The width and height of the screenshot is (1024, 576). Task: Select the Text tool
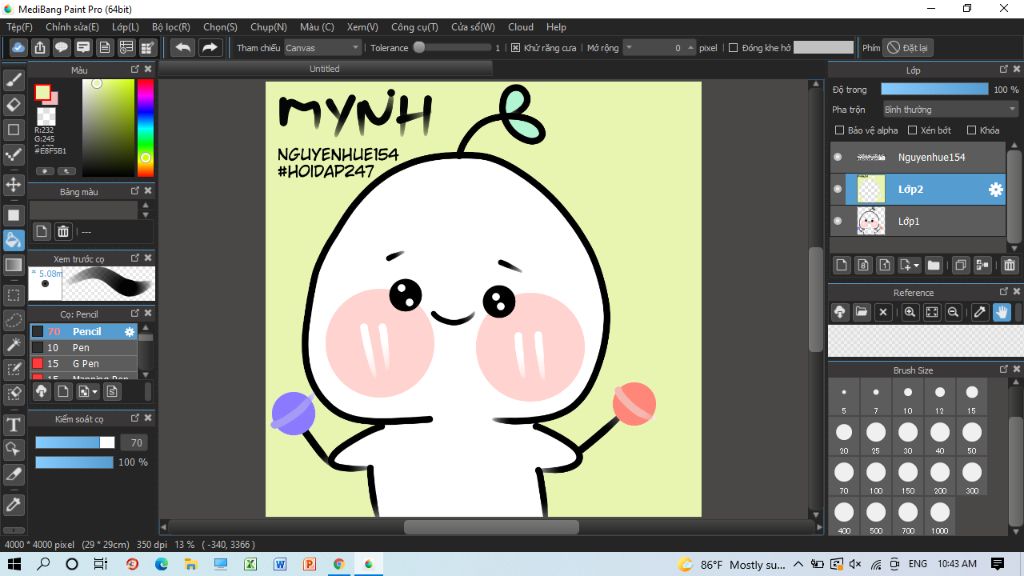(14, 425)
